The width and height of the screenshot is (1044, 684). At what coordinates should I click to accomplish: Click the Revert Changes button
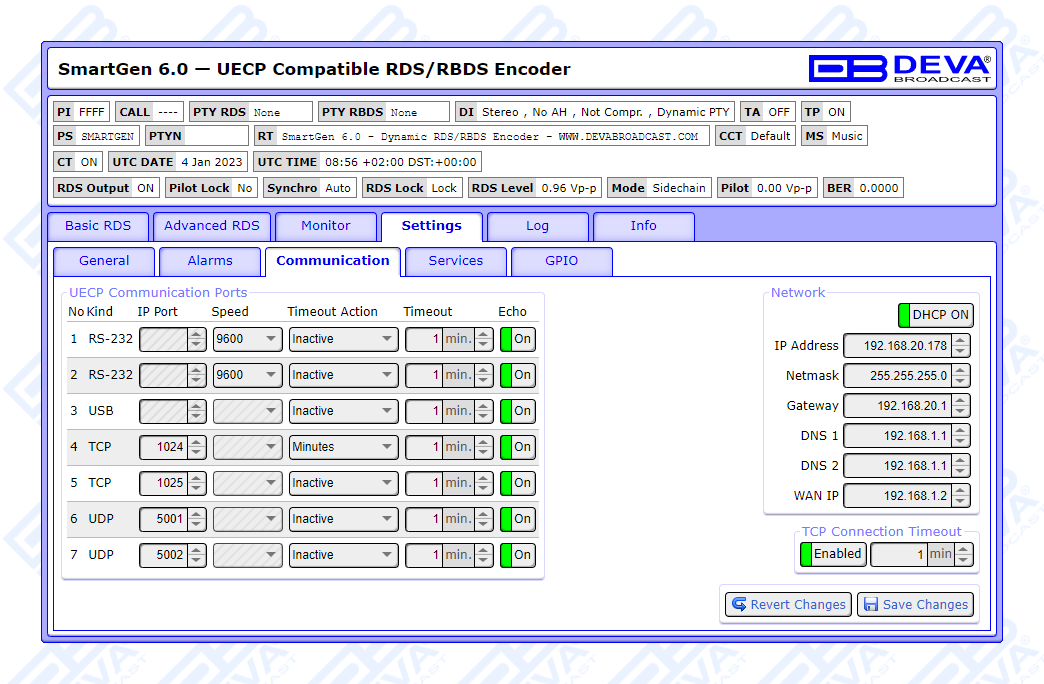(787, 605)
